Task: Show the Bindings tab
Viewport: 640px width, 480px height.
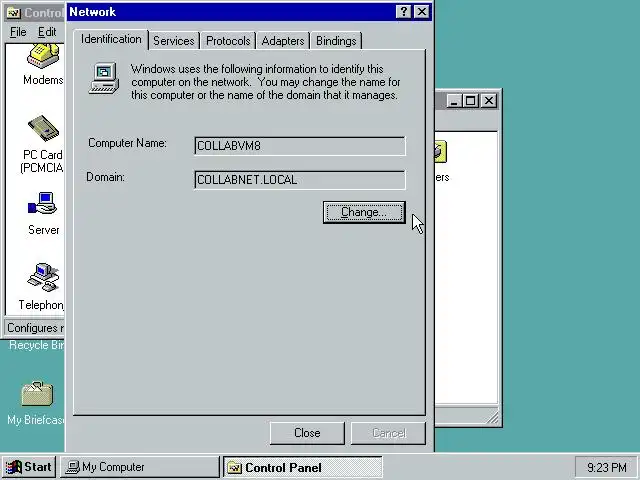Action: [x=336, y=41]
